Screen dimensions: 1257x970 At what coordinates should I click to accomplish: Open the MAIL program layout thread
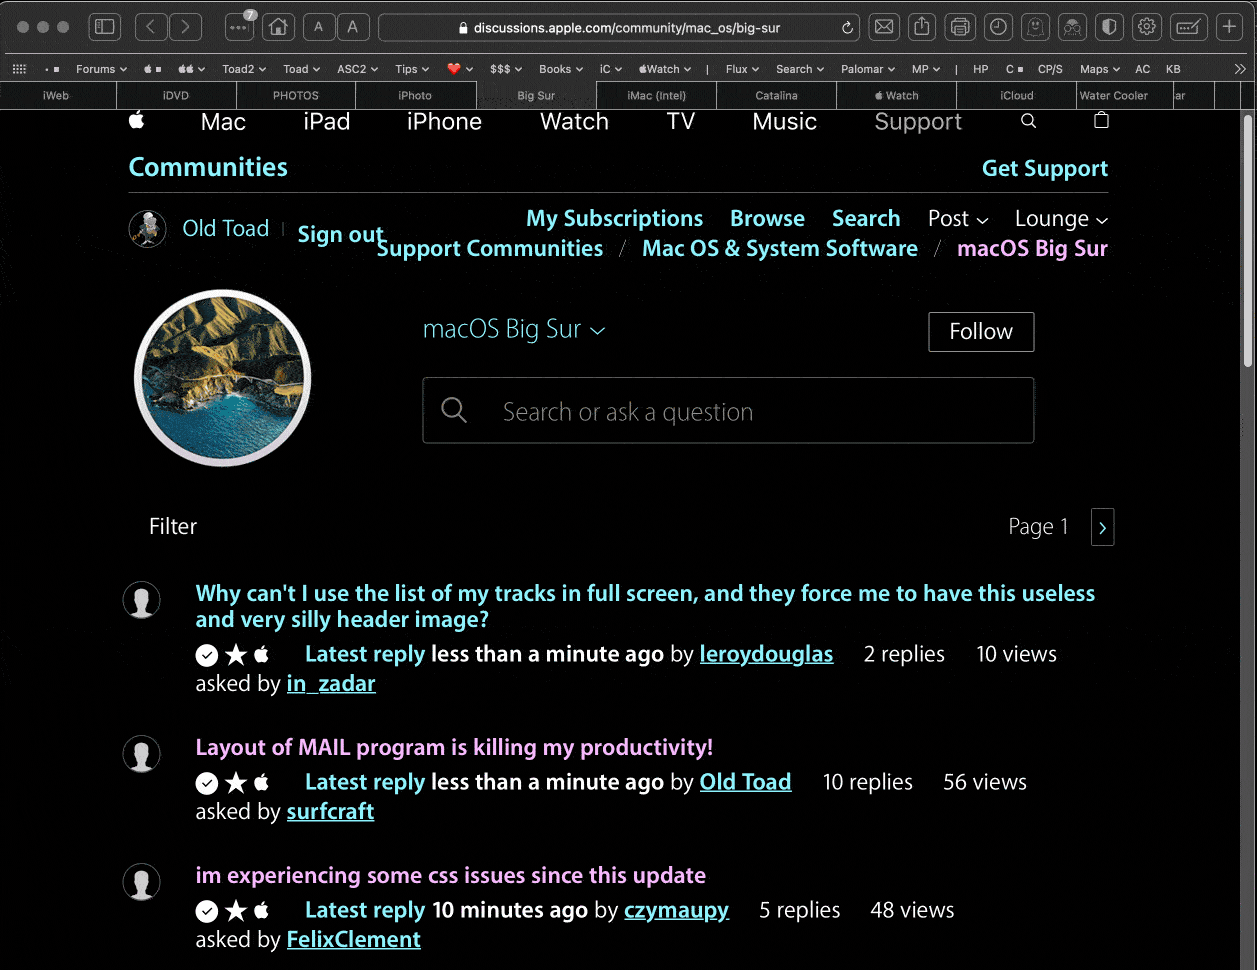[454, 748]
